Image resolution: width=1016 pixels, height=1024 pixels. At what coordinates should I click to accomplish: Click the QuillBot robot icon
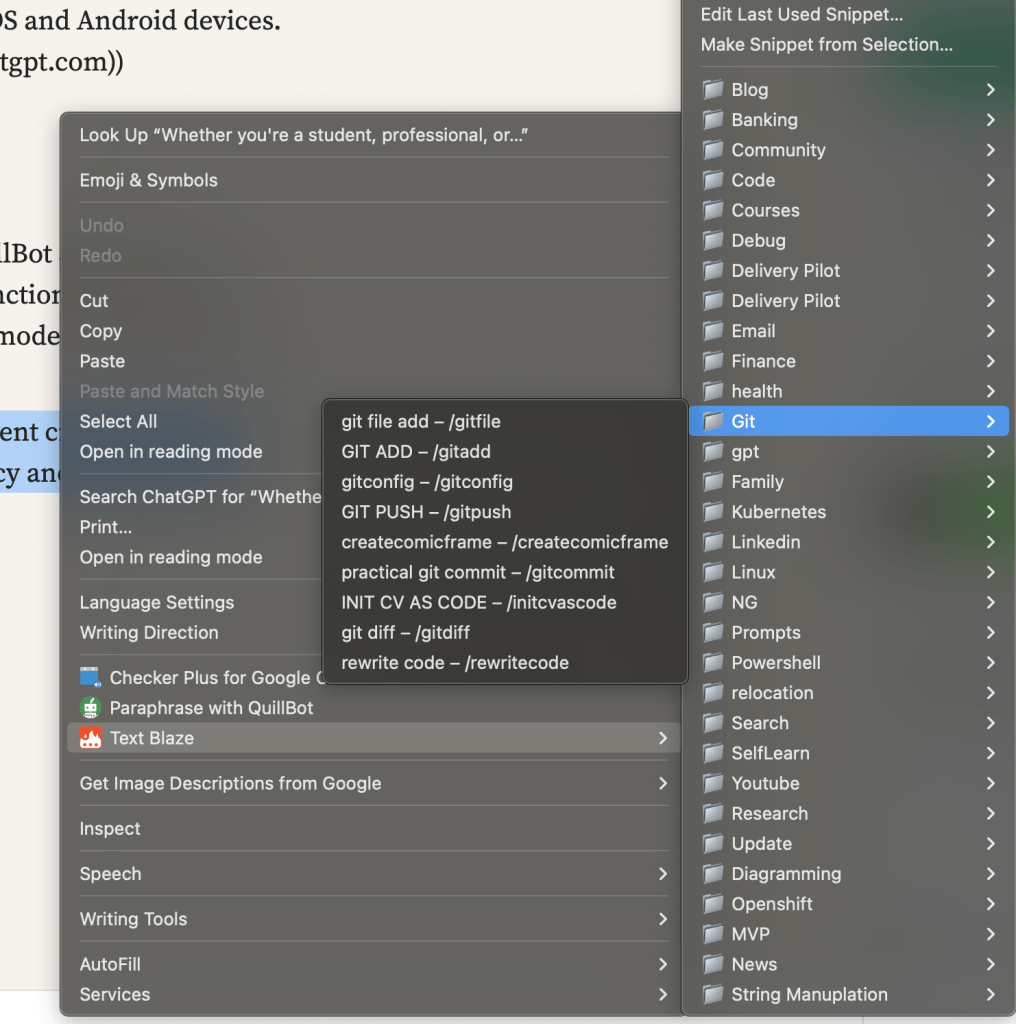(90, 708)
